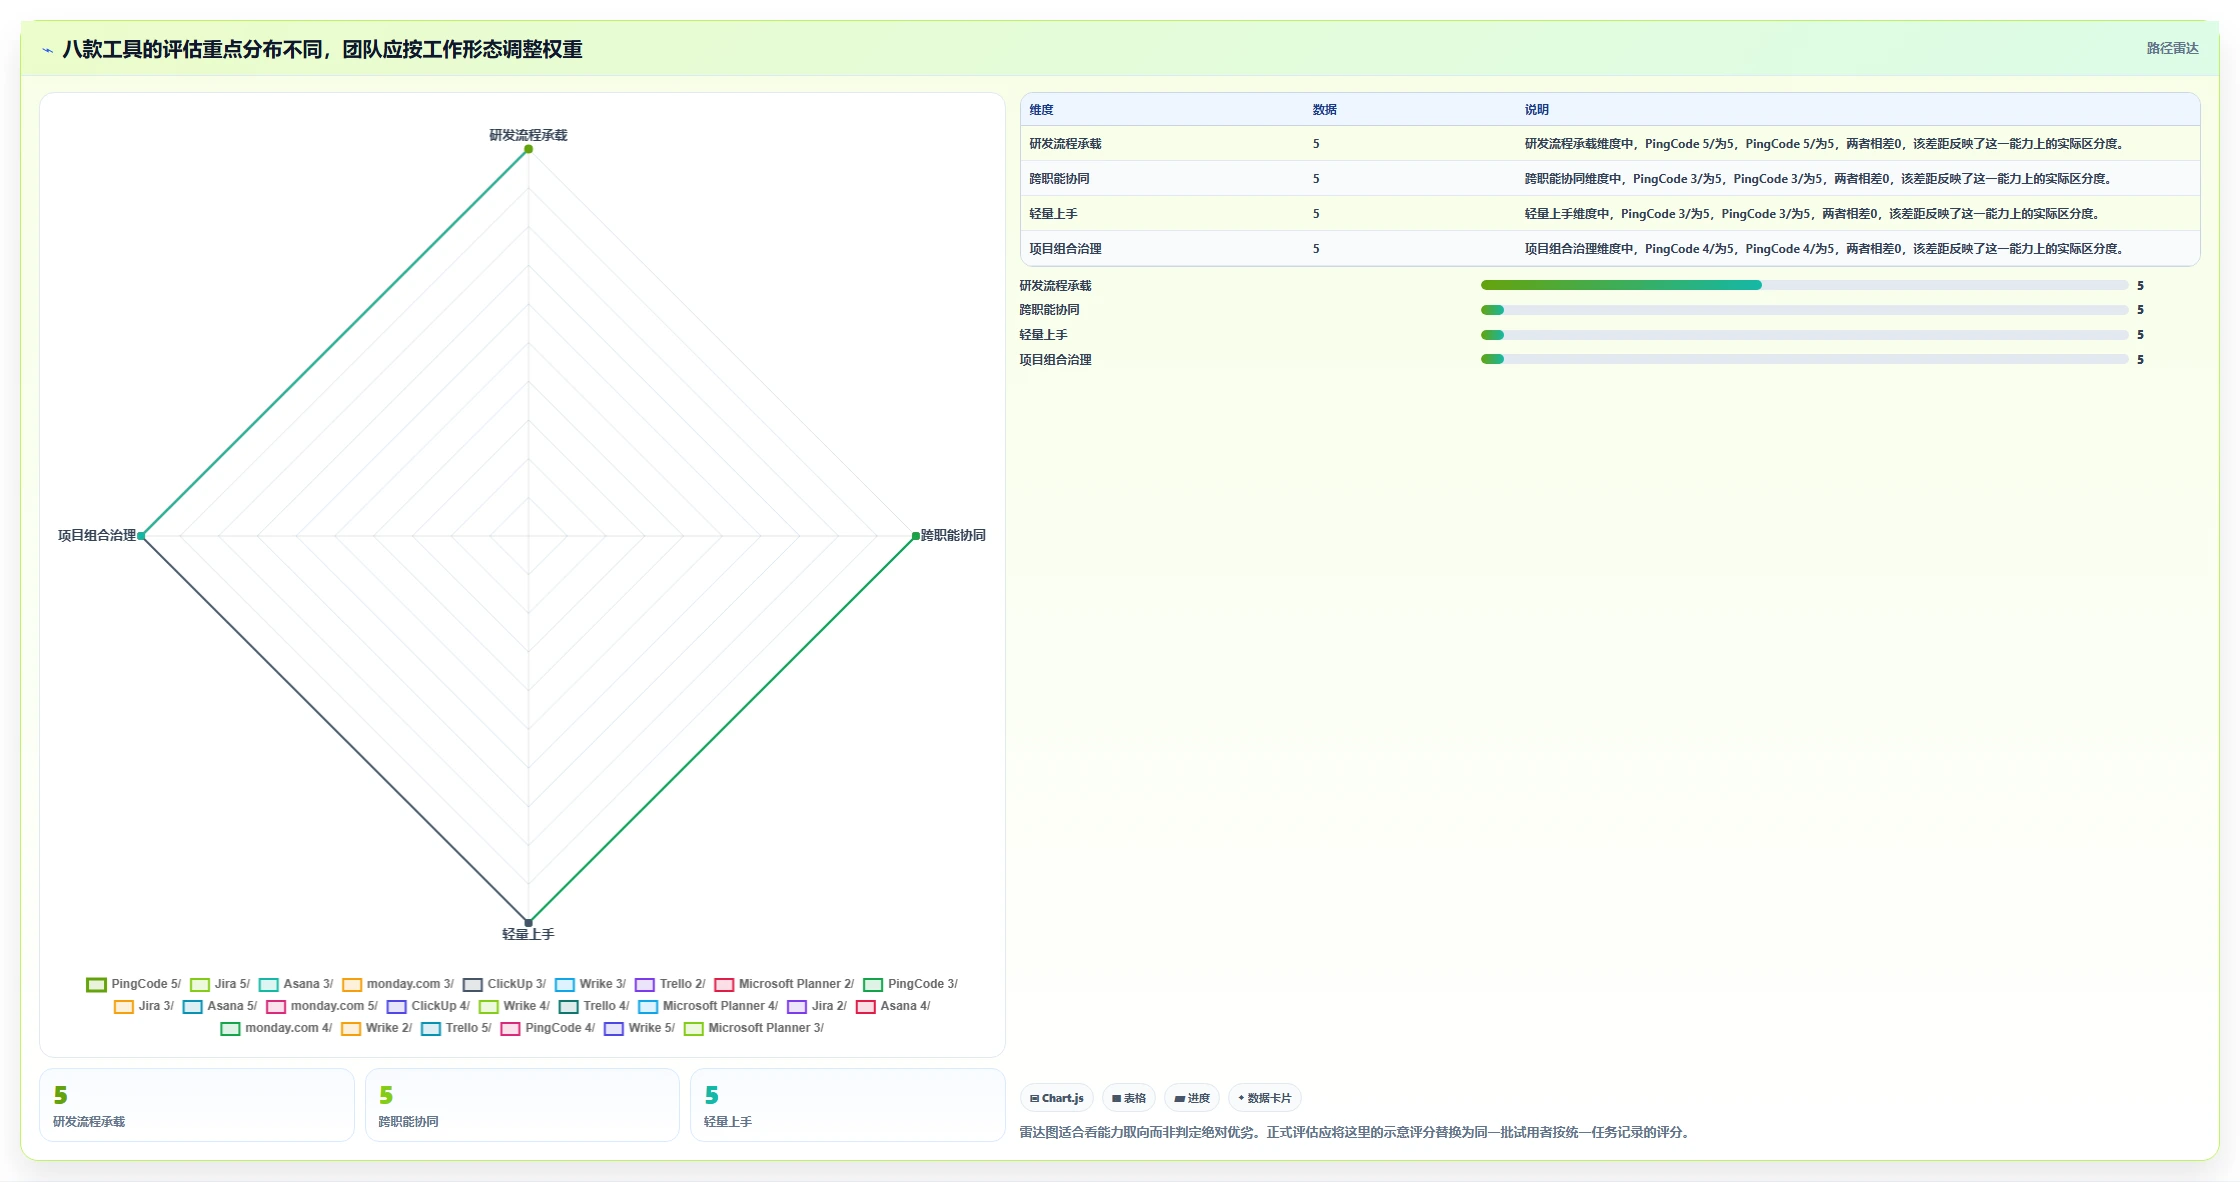The height and width of the screenshot is (1182, 2240).
Task: Toggle Microsoft Planner 2/ legend entry
Action: click(x=784, y=984)
